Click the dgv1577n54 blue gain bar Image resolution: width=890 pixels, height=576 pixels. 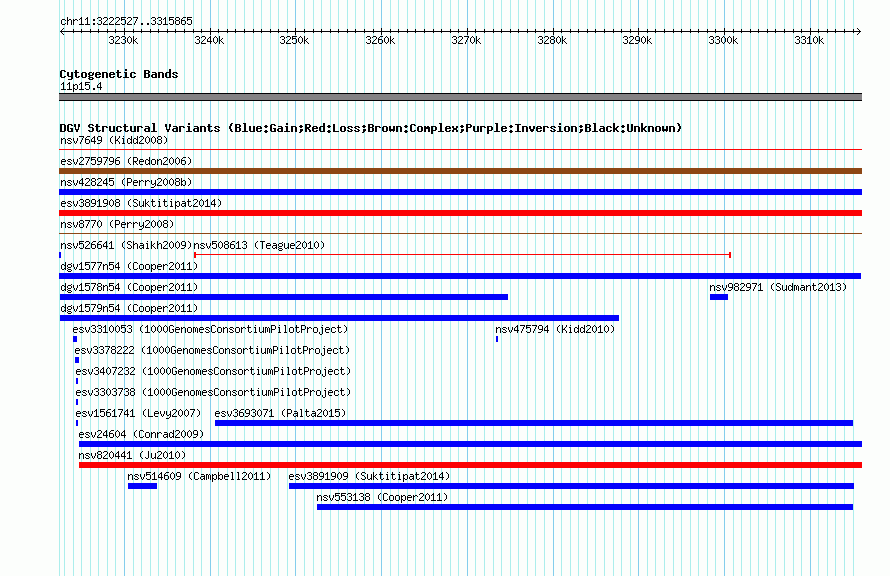tap(460, 276)
